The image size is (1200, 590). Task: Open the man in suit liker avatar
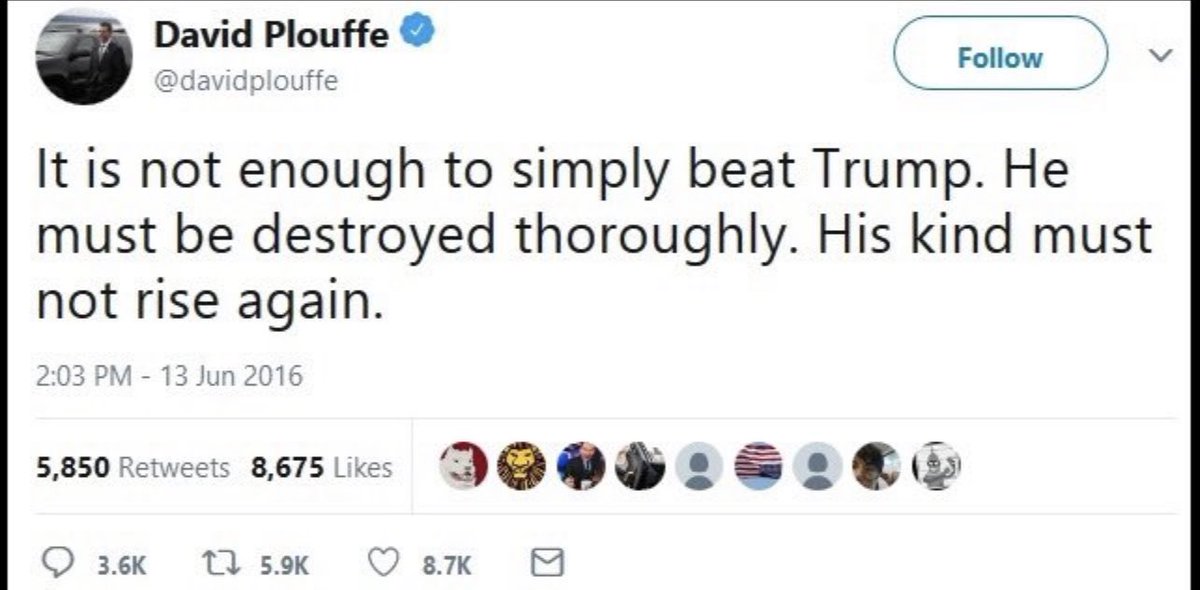coord(579,466)
